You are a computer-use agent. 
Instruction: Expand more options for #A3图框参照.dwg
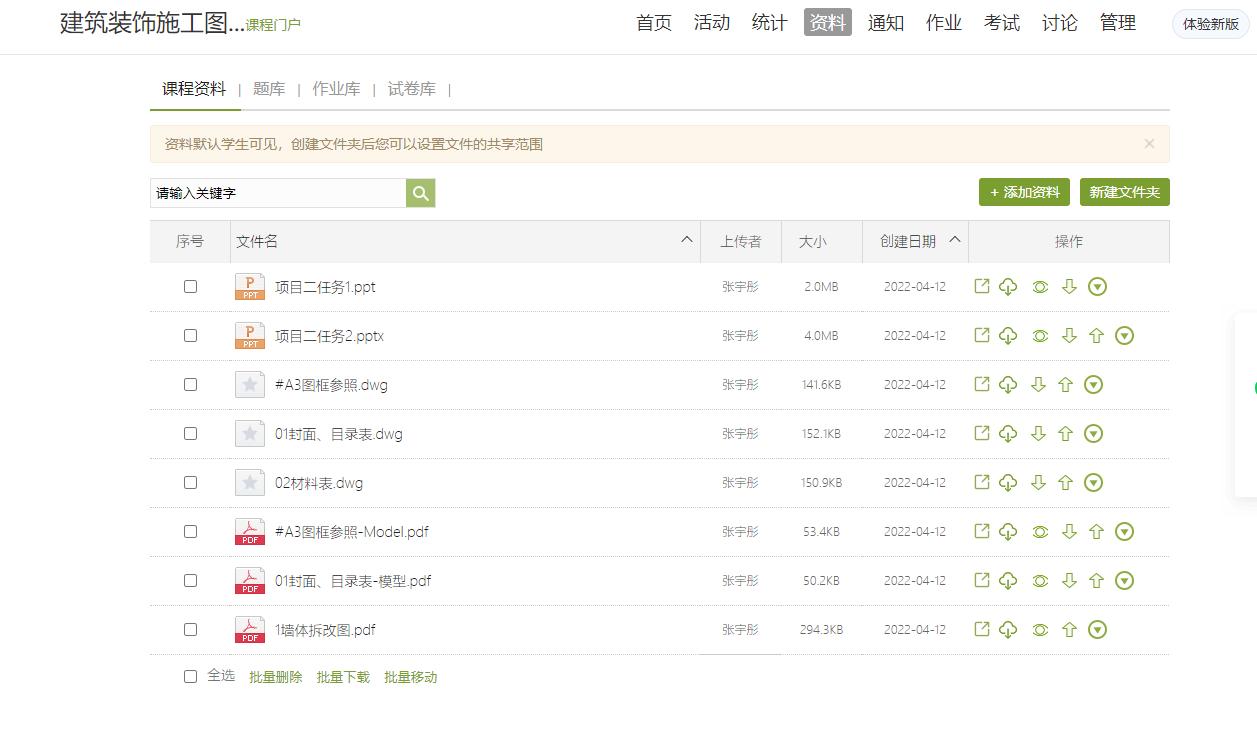(1094, 385)
